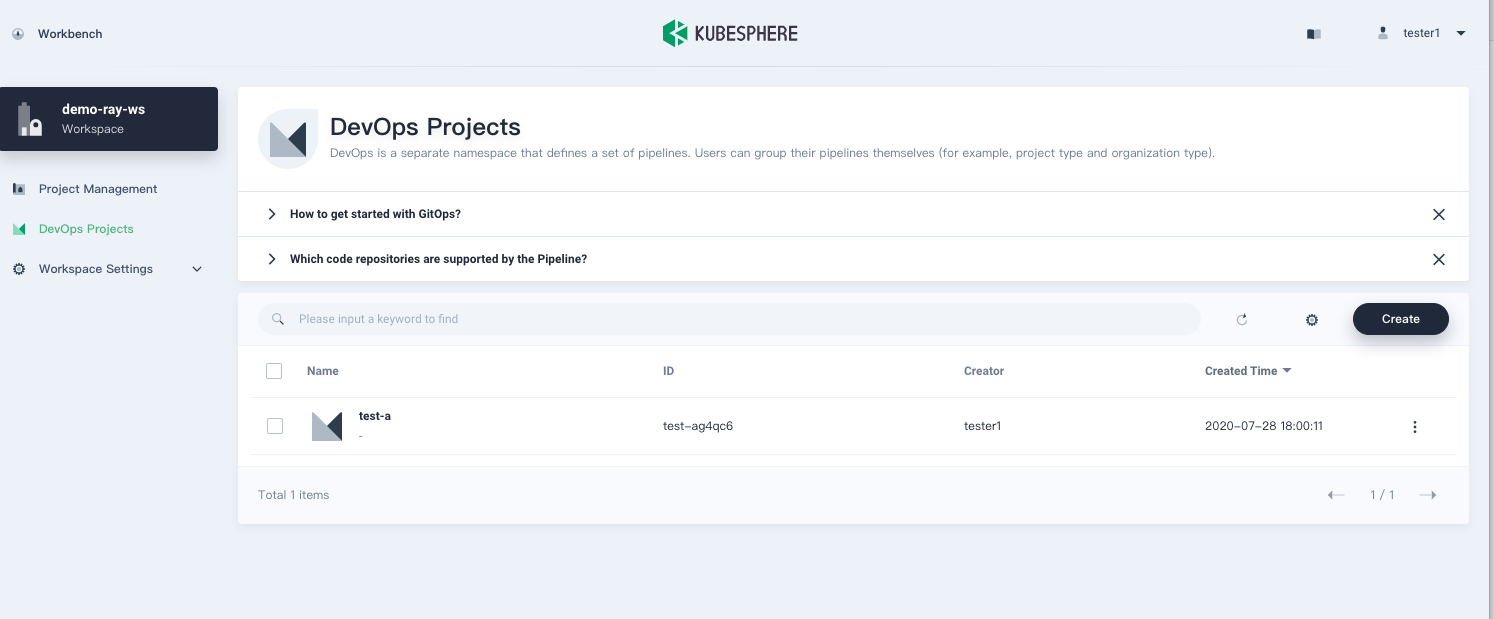Click the KubeSphere logo
The width and height of the screenshot is (1494, 619).
[x=730, y=34]
